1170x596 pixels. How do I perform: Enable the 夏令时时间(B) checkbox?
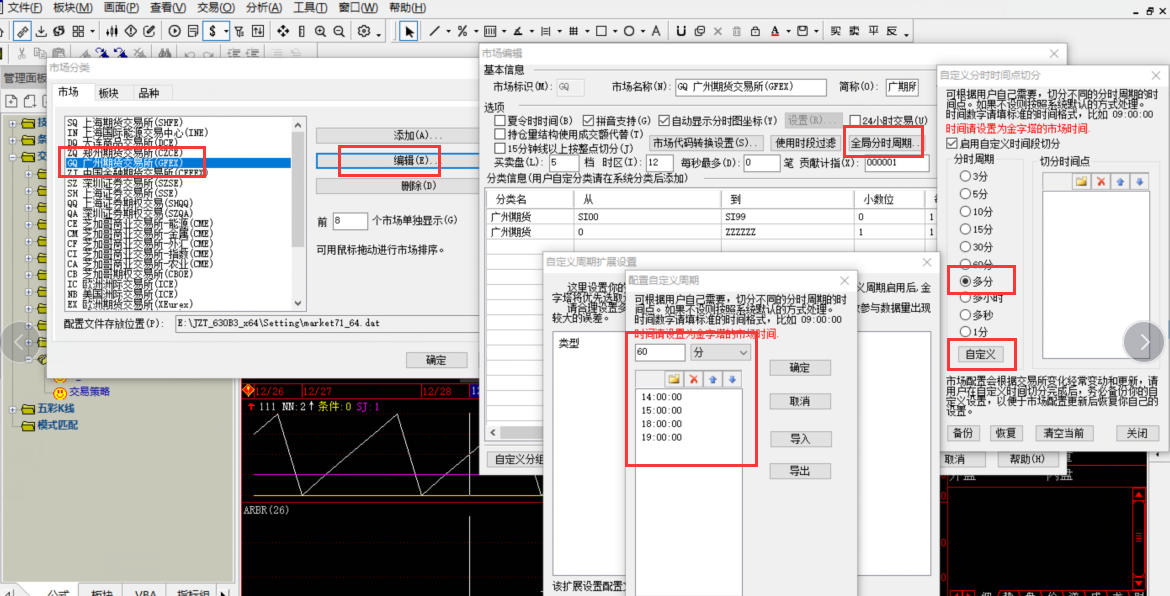tap(500, 120)
